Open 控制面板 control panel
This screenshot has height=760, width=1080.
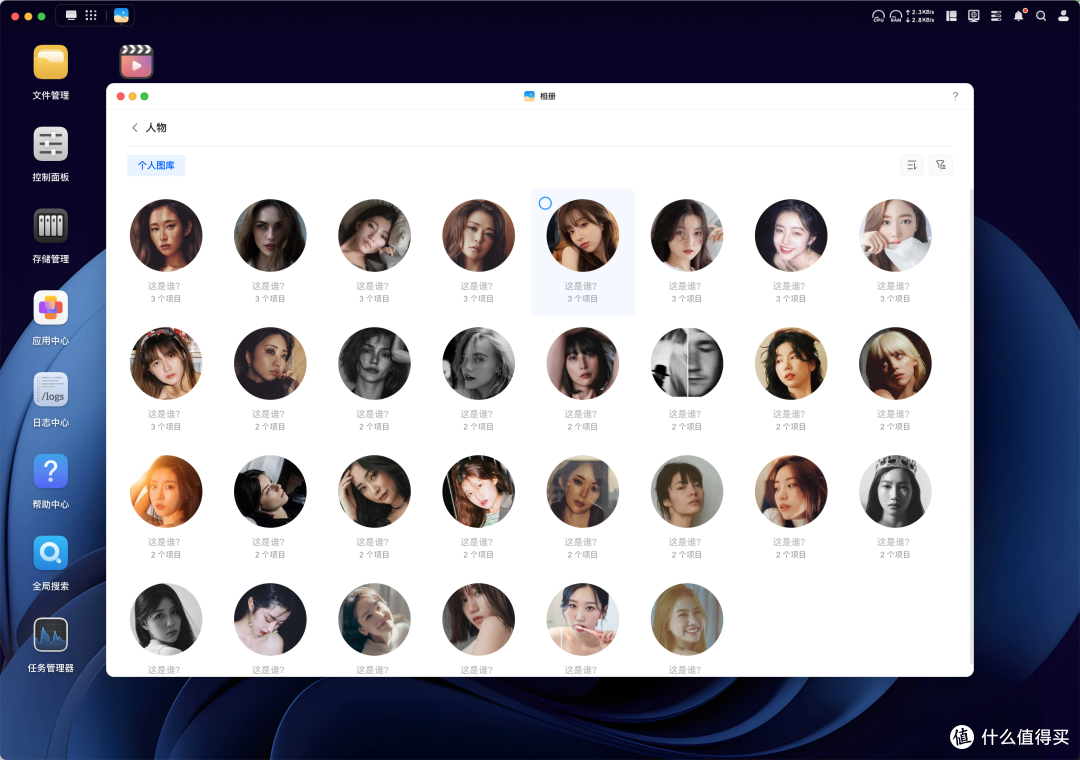click(x=51, y=145)
